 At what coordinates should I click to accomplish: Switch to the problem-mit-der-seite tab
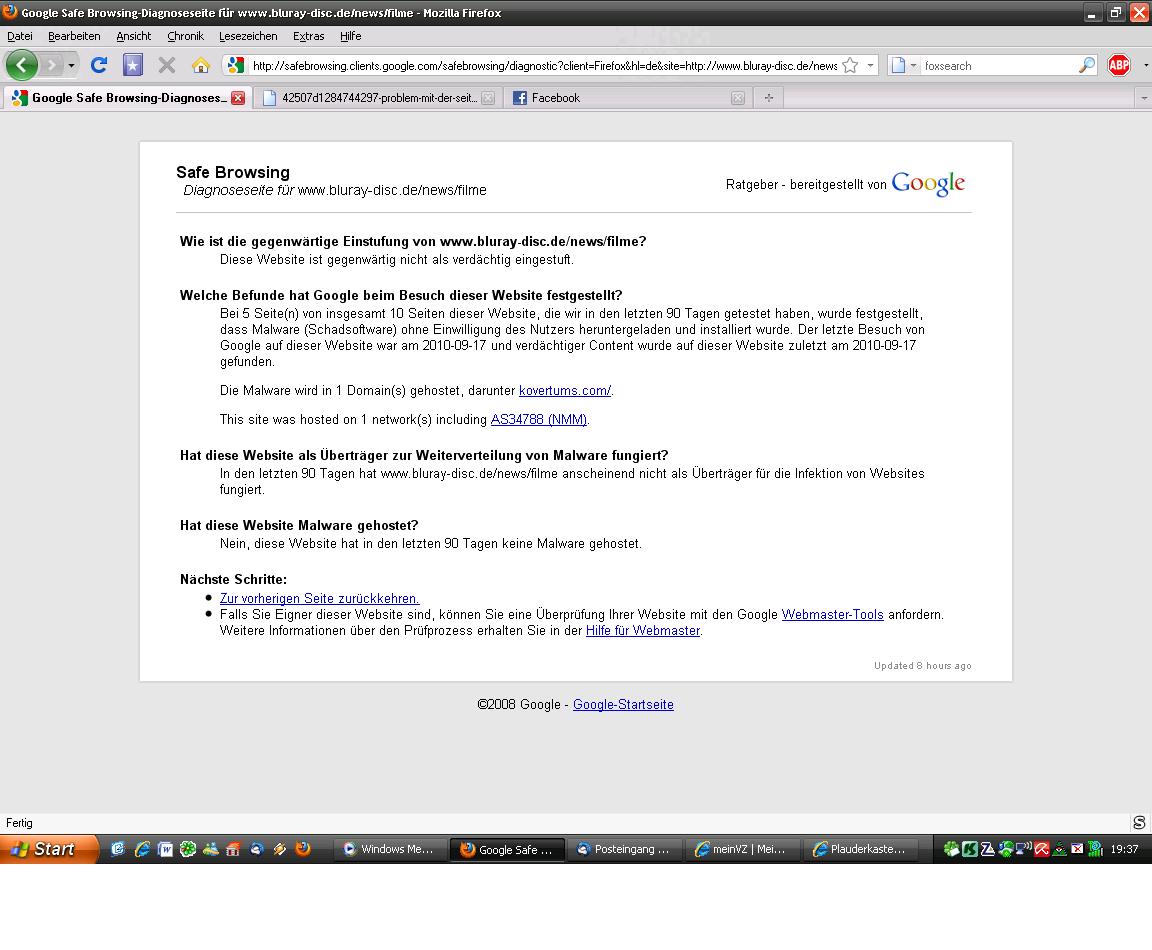(378, 98)
